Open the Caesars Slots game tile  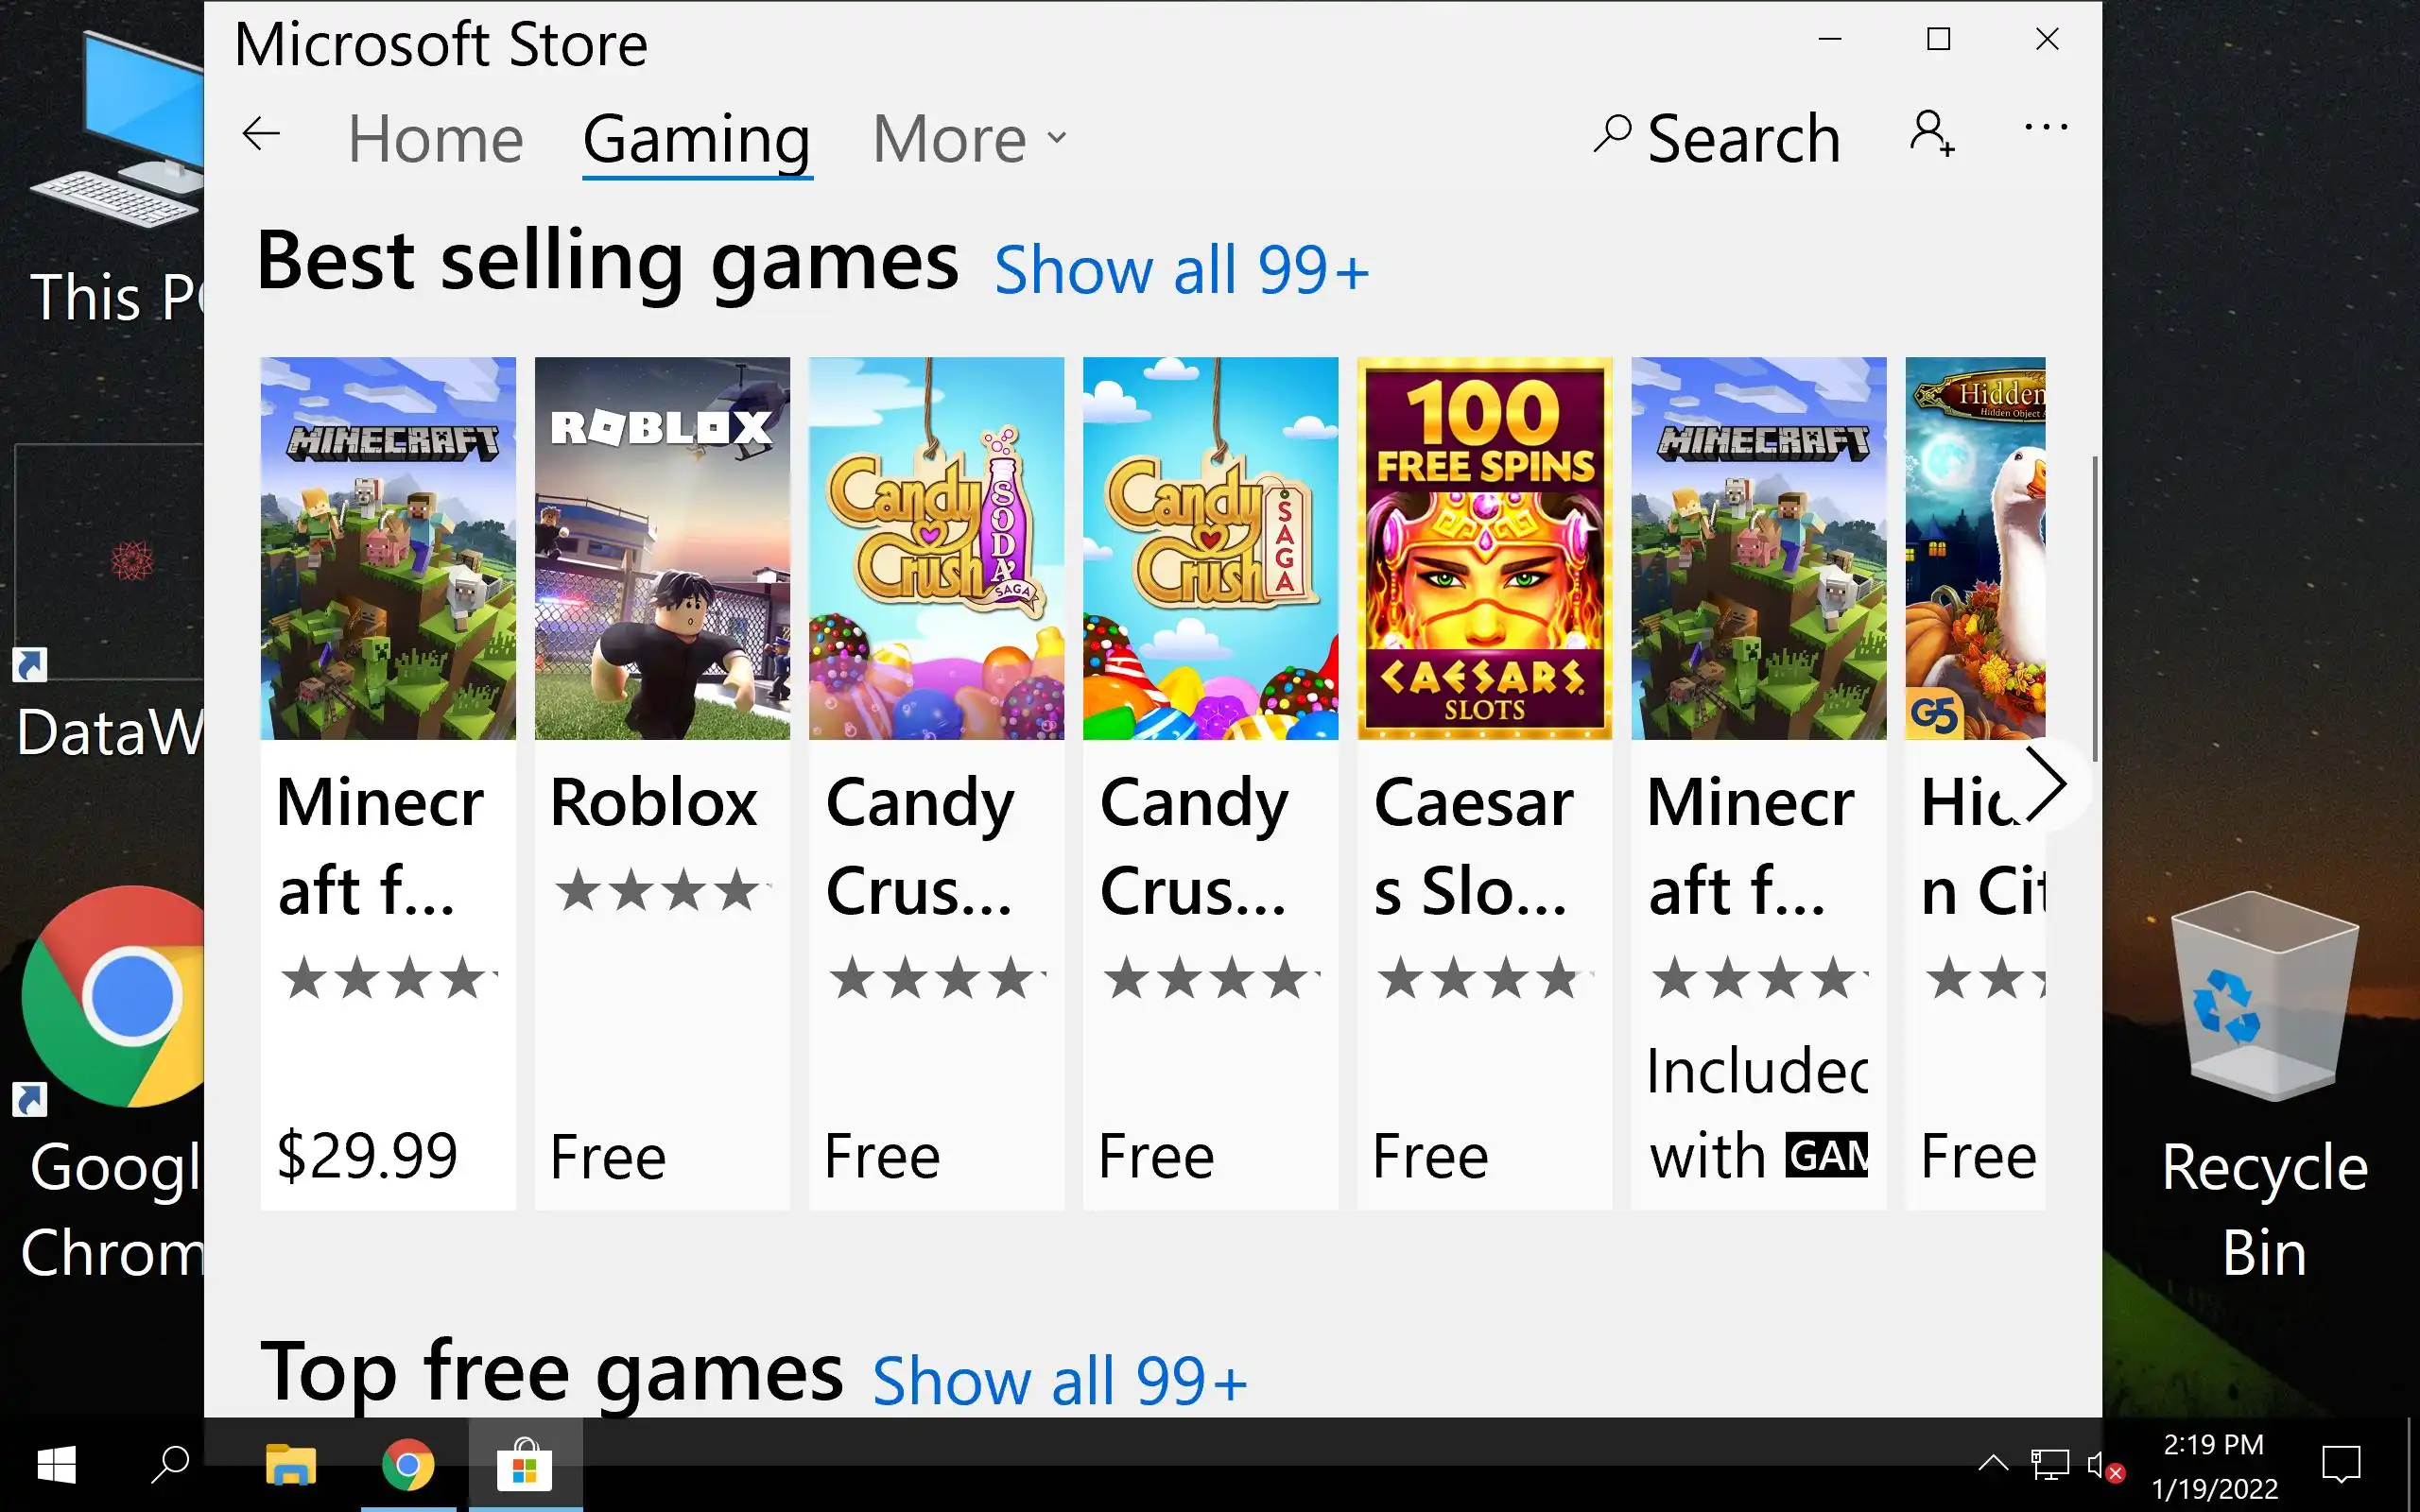coord(1484,783)
